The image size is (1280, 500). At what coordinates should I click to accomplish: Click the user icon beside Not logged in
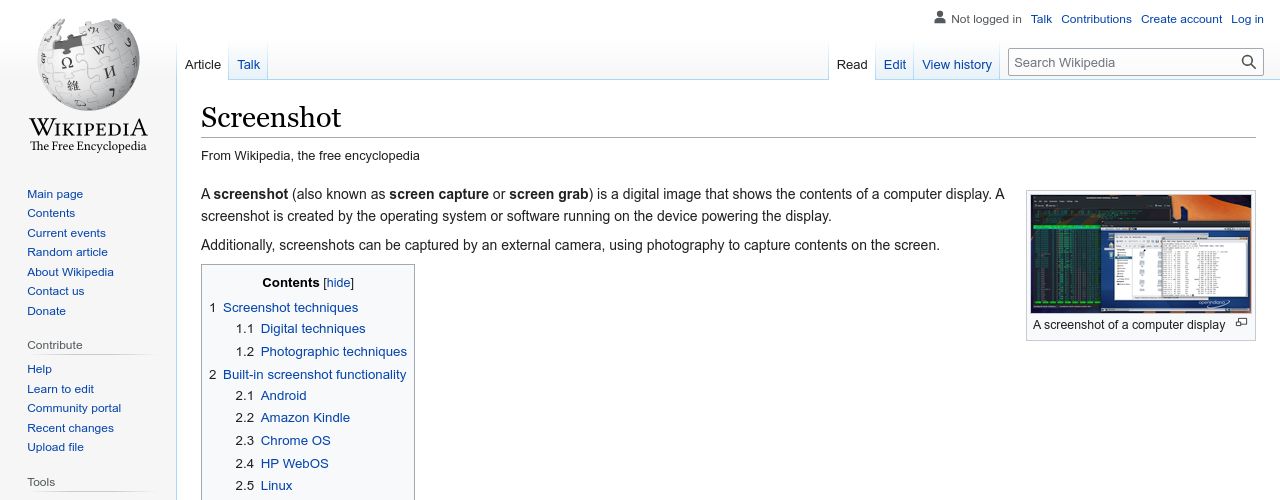[939, 18]
